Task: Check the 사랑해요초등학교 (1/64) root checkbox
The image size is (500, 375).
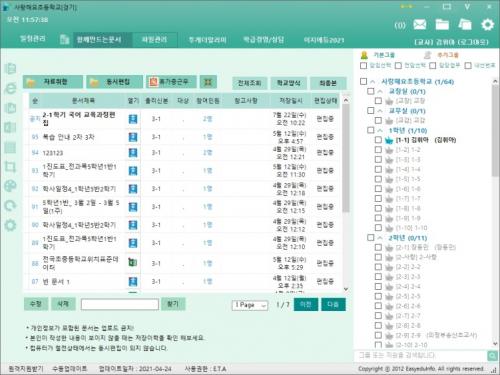Action: pyautogui.click(x=364, y=81)
